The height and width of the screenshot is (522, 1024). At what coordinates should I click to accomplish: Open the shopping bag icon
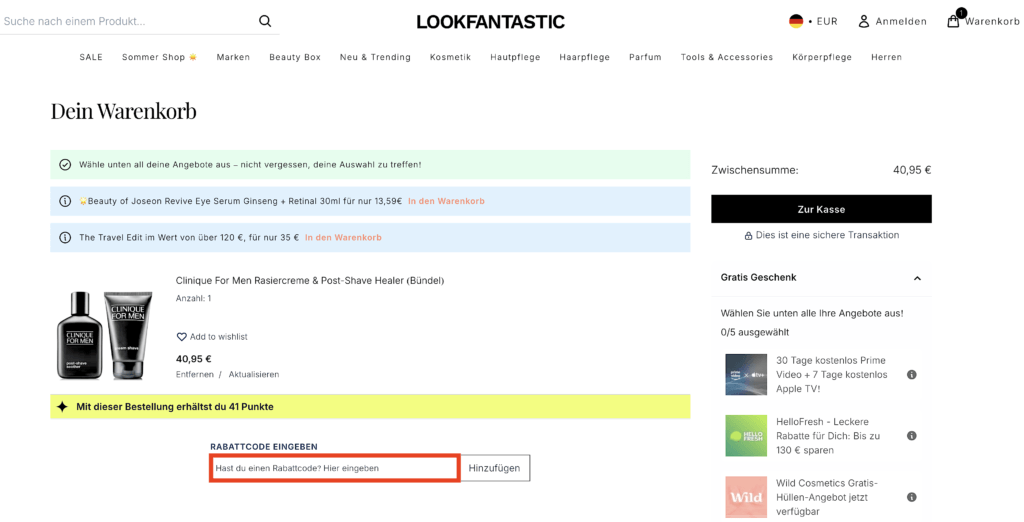(x=953, y=21)
